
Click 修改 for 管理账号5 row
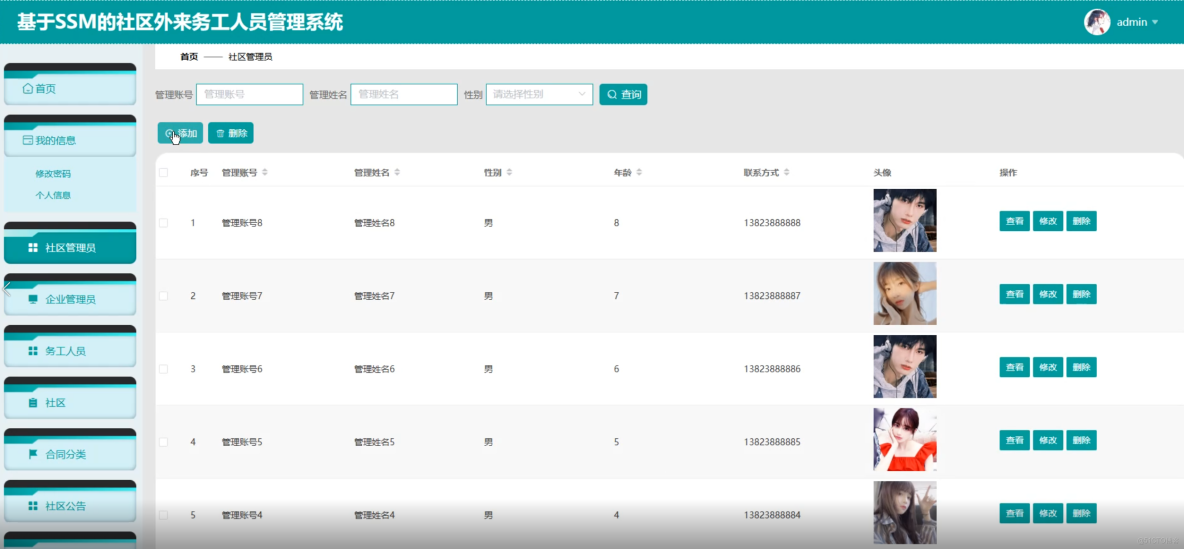pos(1048,440)
